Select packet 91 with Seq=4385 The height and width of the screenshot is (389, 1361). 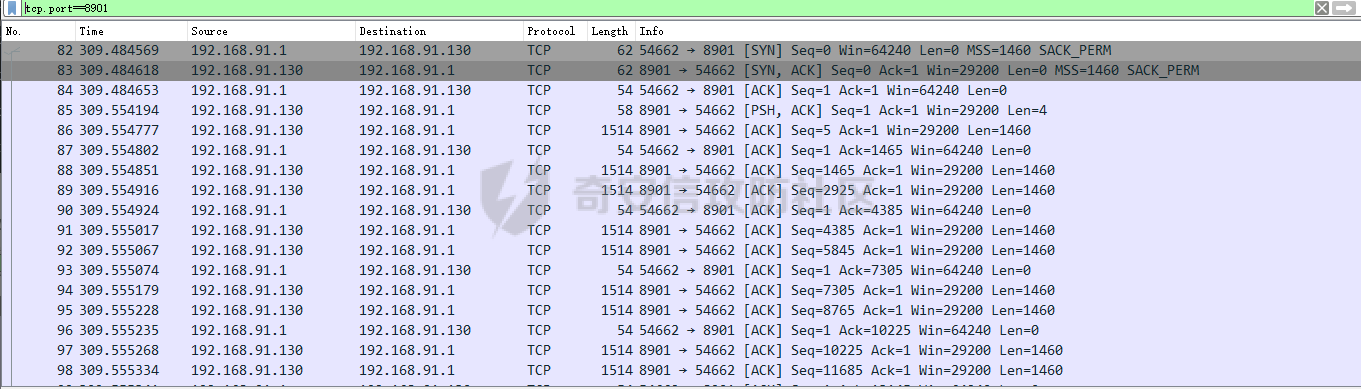pos(680,230)
